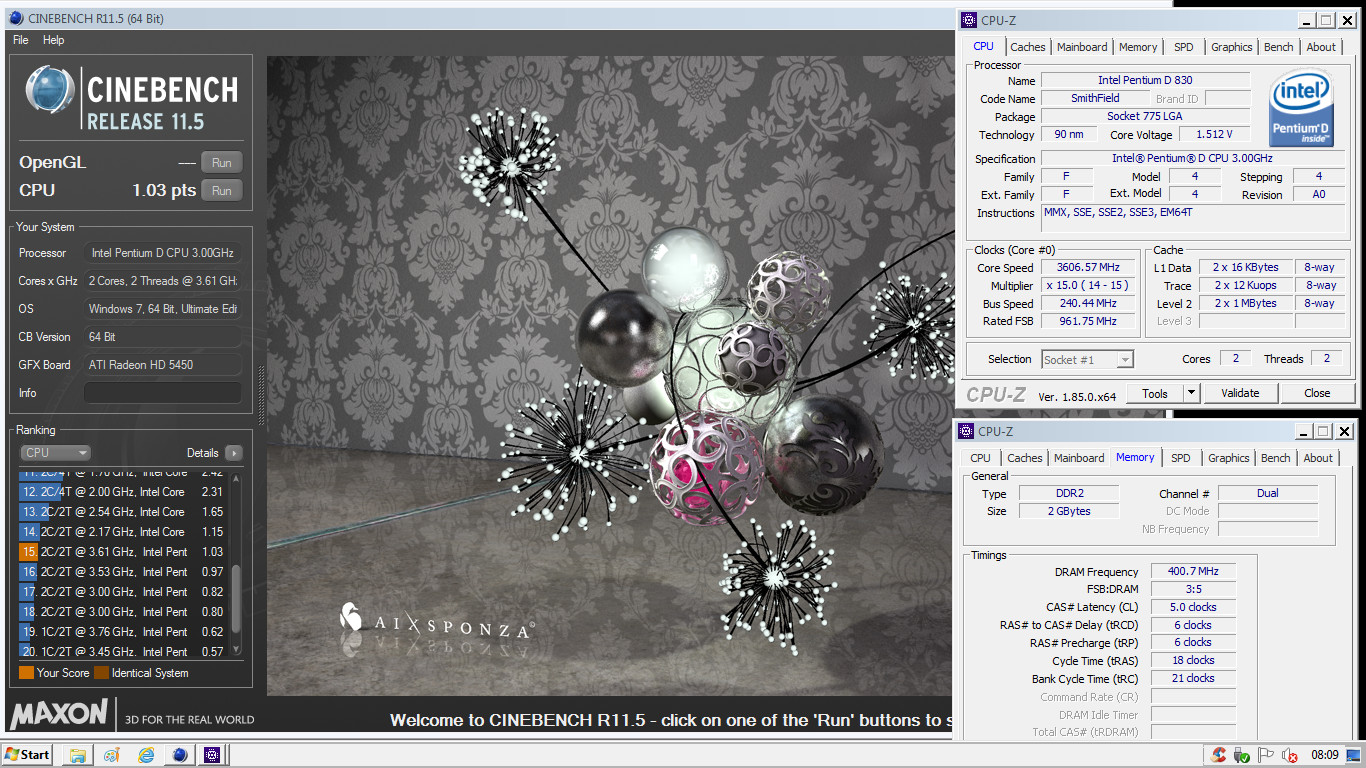
Task: Switch to Caches tab in lower CPU-Z window
Action: [1025, 458]
